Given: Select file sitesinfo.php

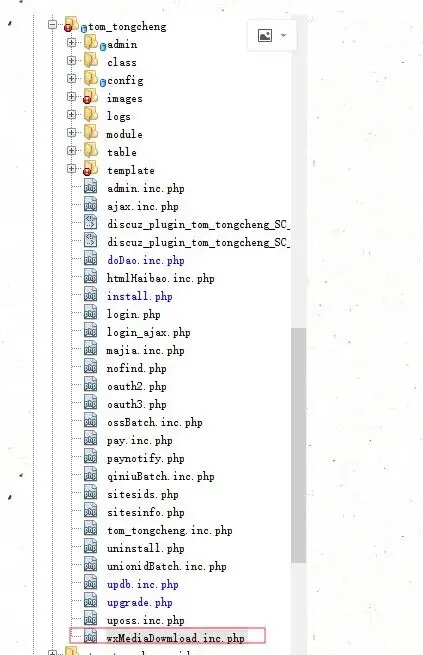Looking at the screenshot, I should click(146, 513).
